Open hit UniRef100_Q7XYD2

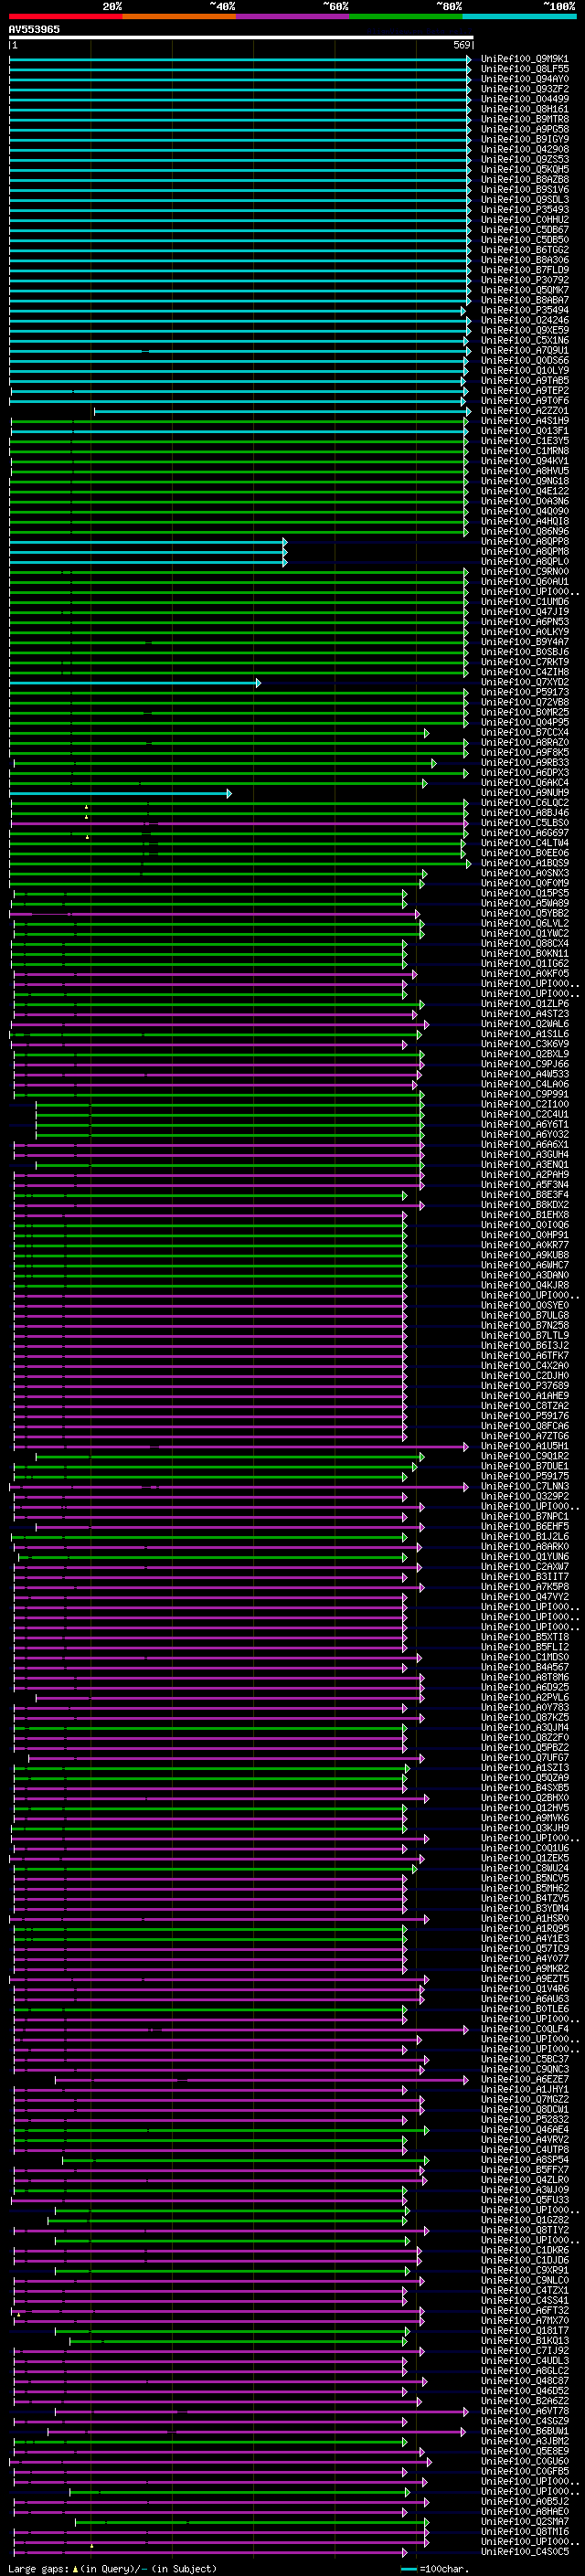(525, 682)
